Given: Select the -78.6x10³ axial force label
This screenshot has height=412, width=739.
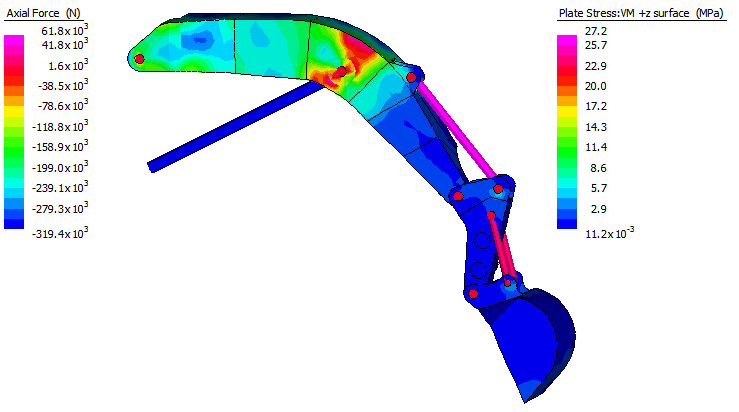Looking at the screenshot, I should pyautogui.click(x=63, y=106).
